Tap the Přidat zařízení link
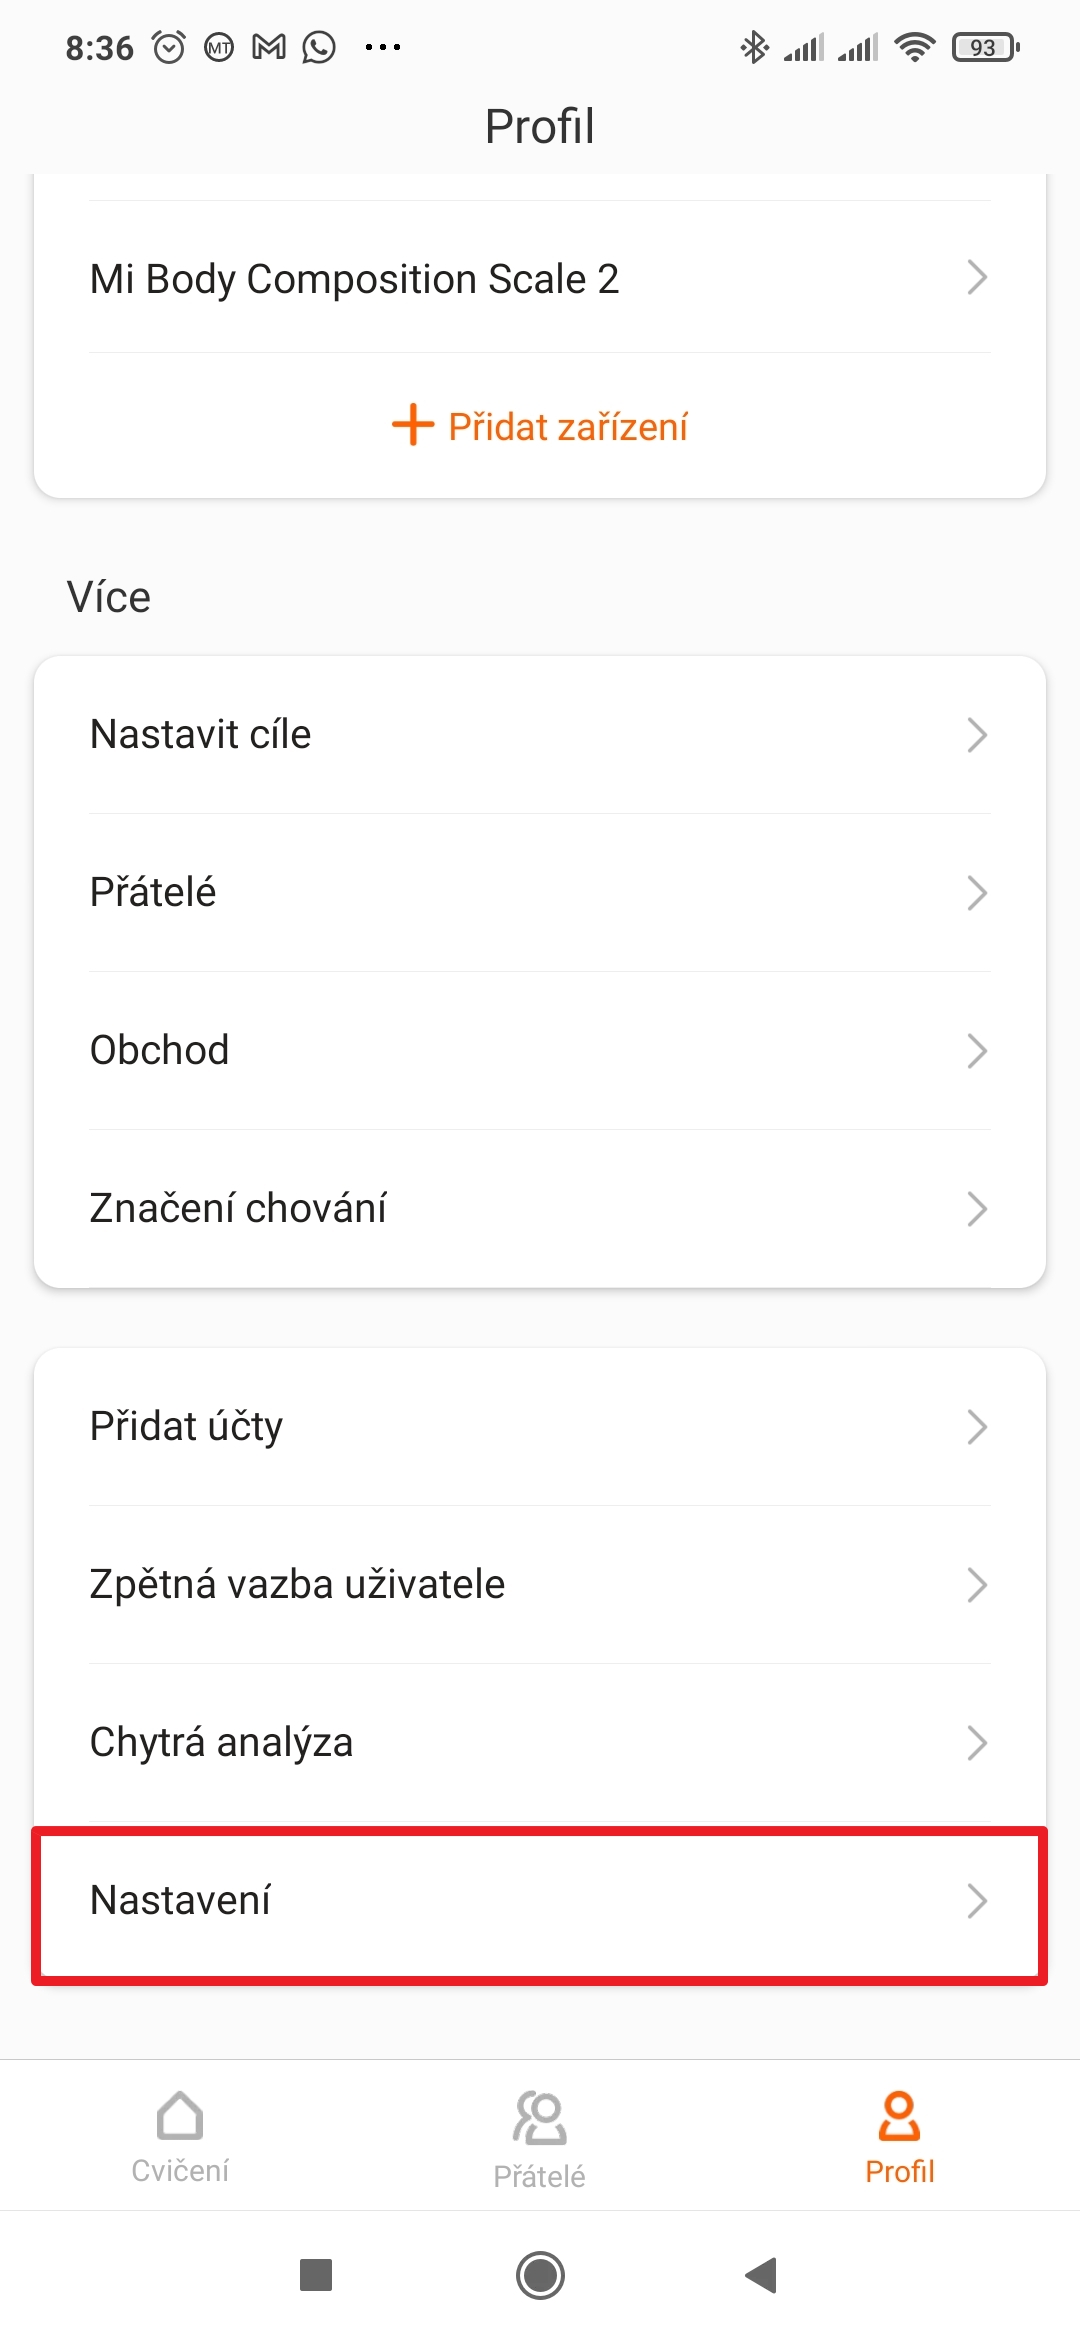The width and height of the screenshot is (1080, 2340). coord(567,427)
